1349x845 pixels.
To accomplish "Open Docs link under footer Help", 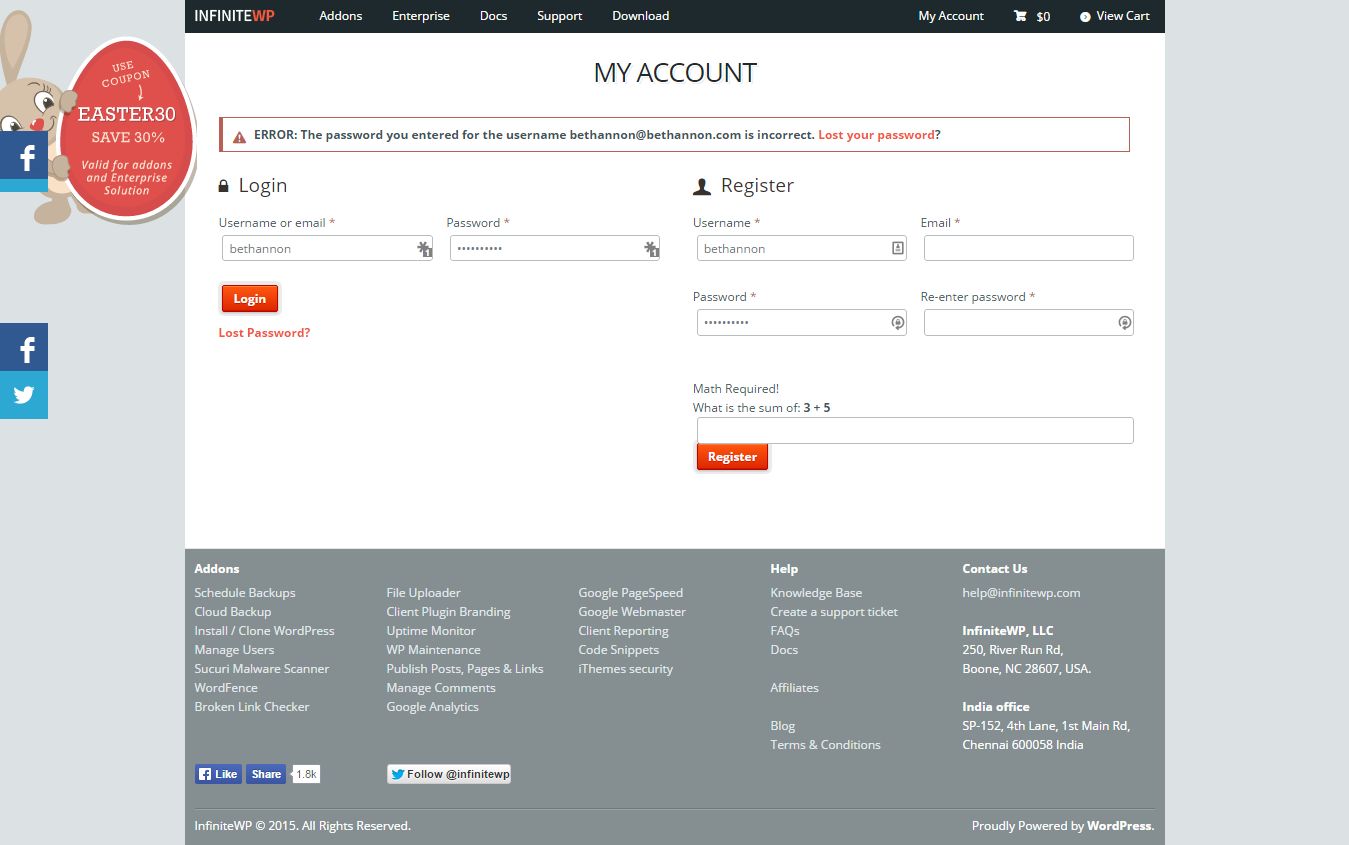I will point(784,650).
